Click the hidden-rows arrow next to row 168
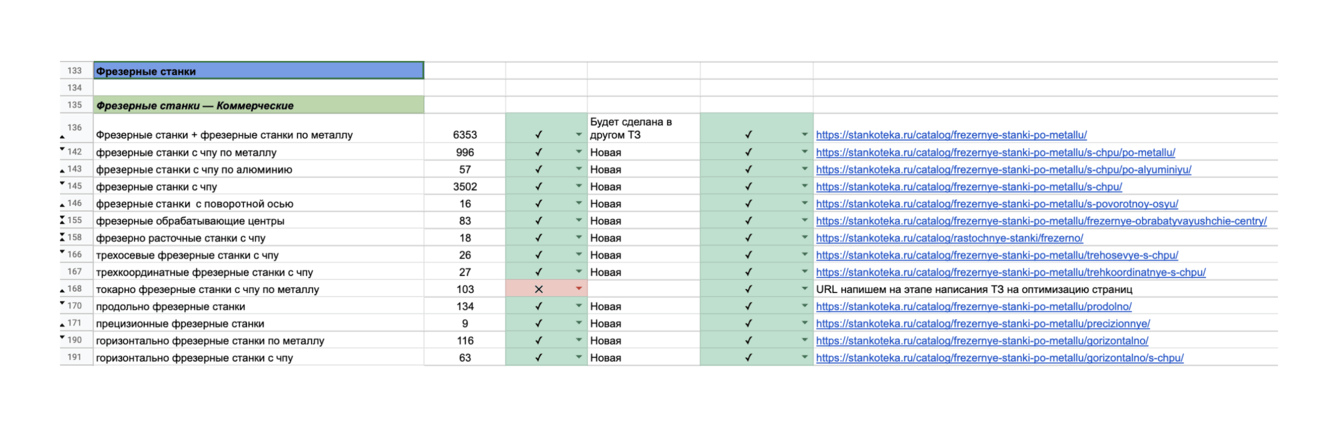The width and height of the screenshot is (1340, 426). pos(62,287)
